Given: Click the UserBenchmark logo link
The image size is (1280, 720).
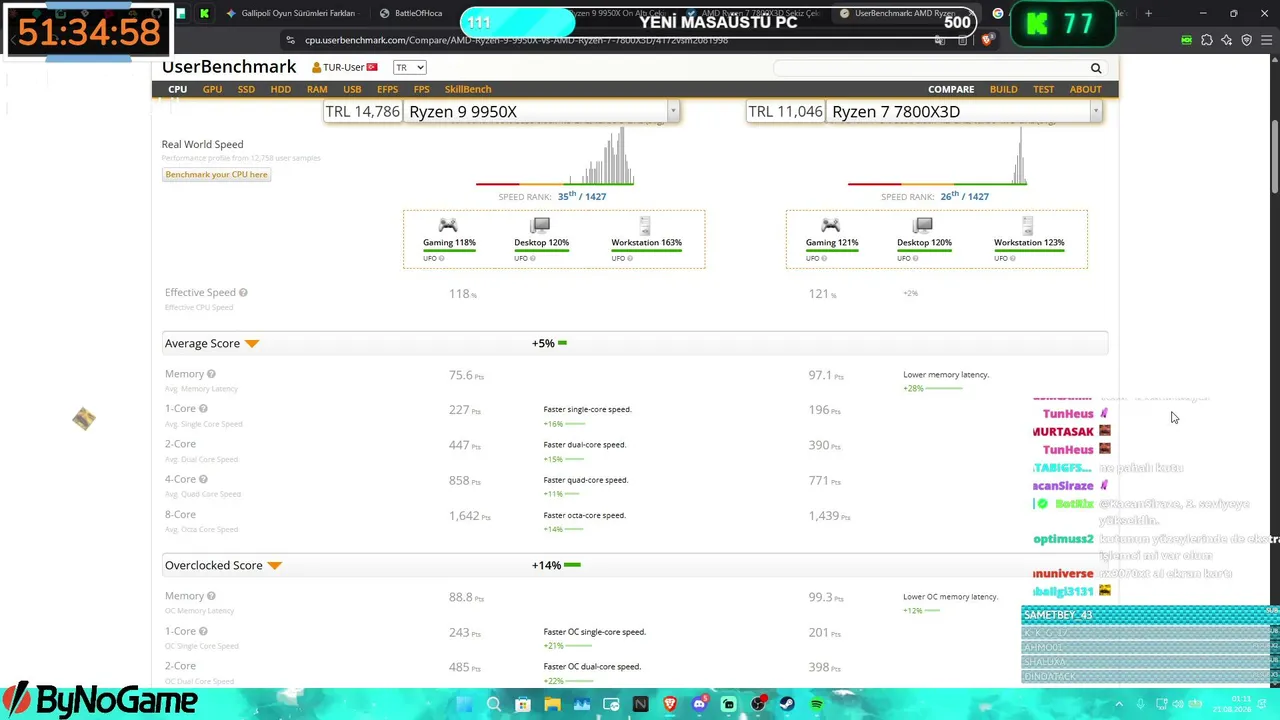Looking at the screenshot, I should 229,67.
